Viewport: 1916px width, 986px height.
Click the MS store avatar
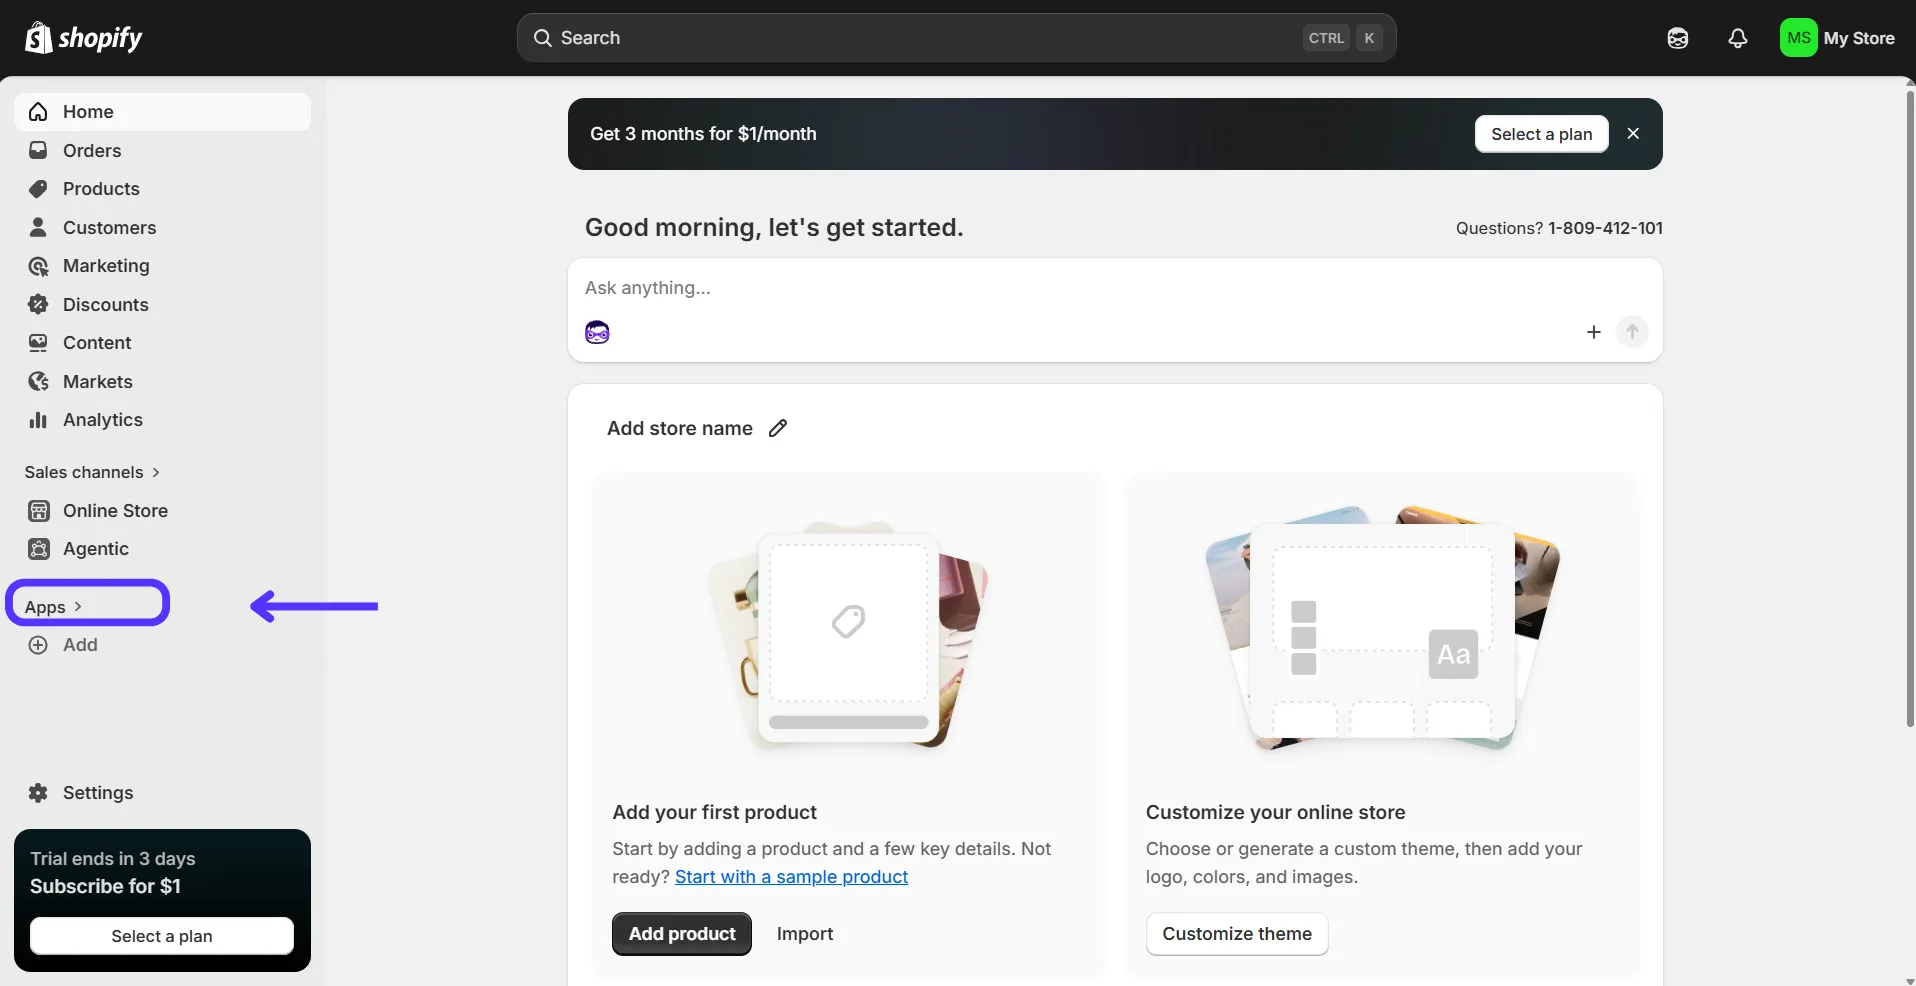coord(1798,38)
